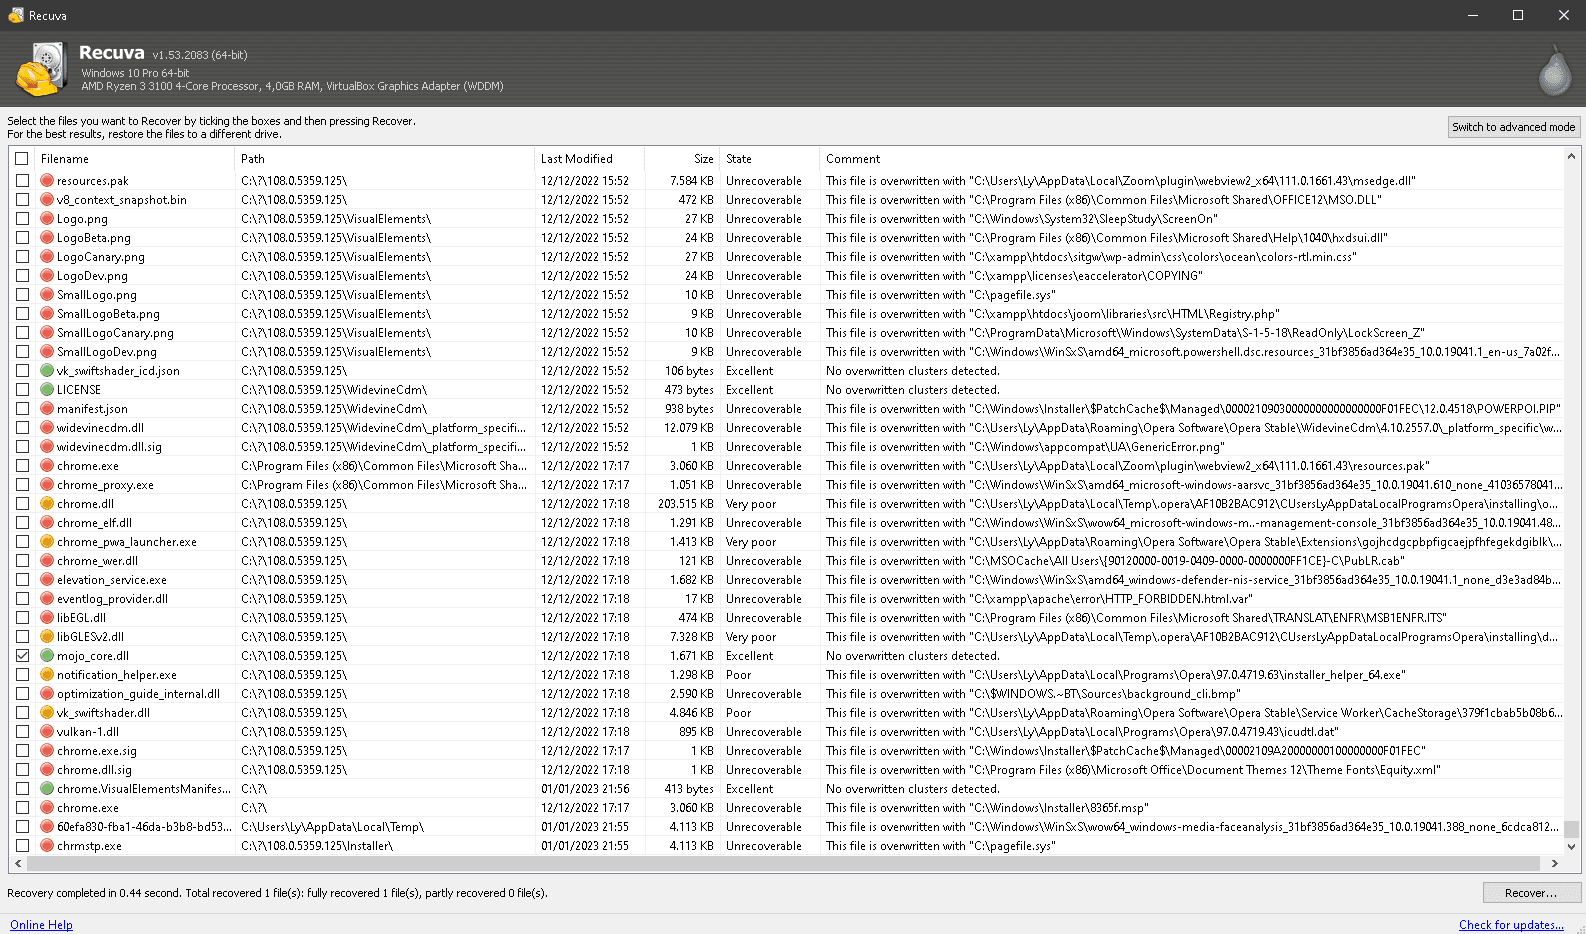Sort list by Filename column header

(134, 159)
